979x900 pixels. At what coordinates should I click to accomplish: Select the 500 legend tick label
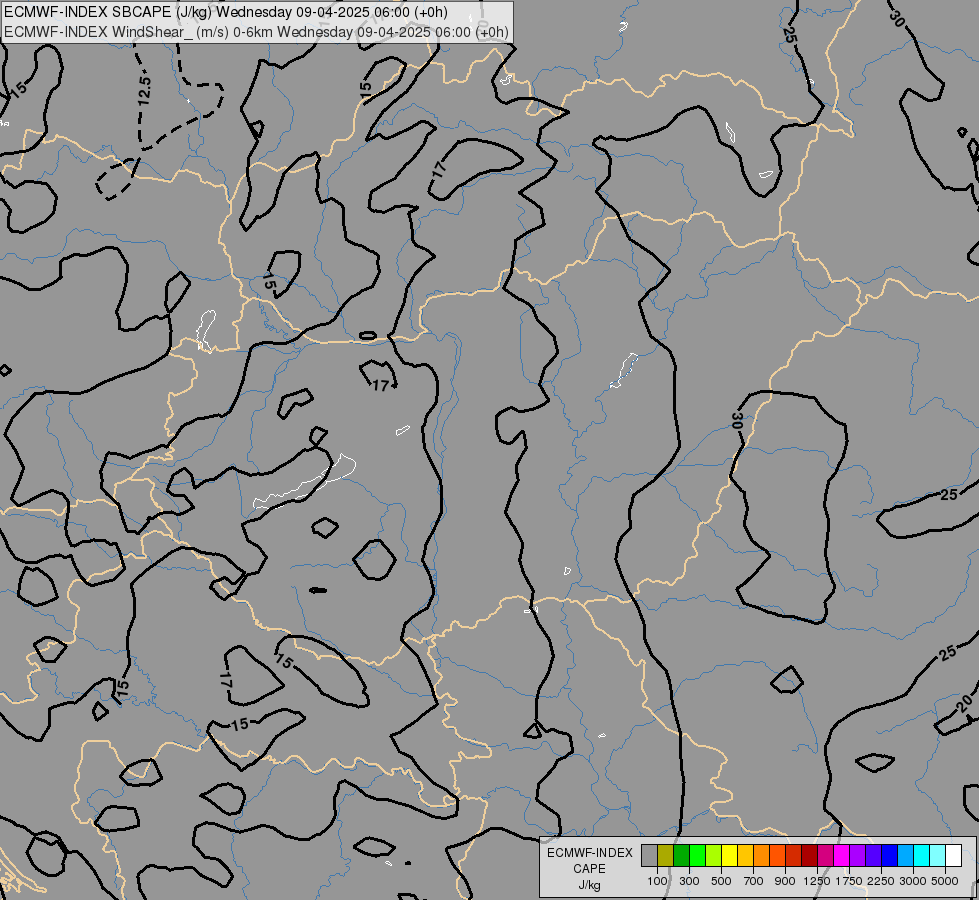tap(721, 881)
